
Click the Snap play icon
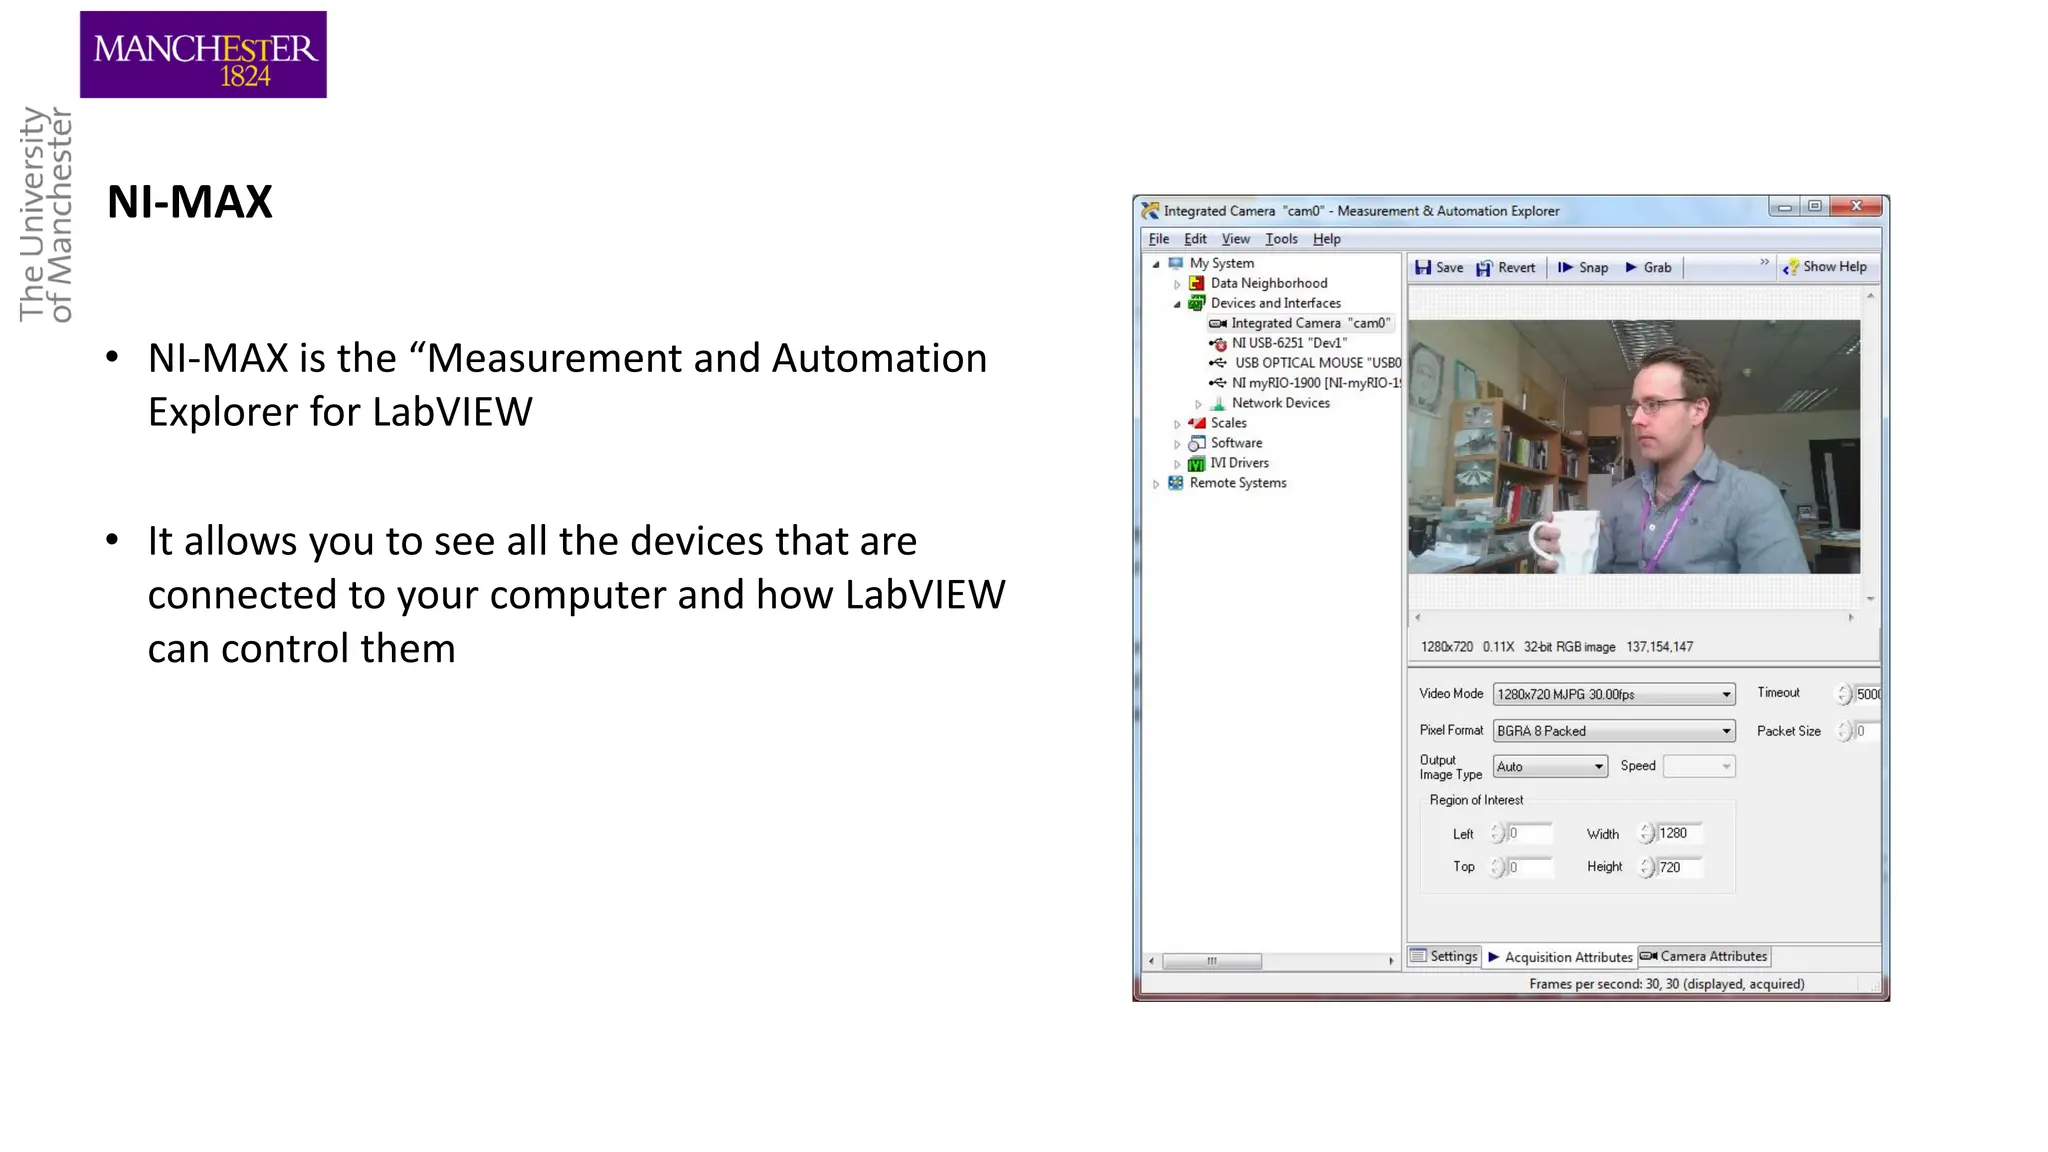pos(1565,267)
